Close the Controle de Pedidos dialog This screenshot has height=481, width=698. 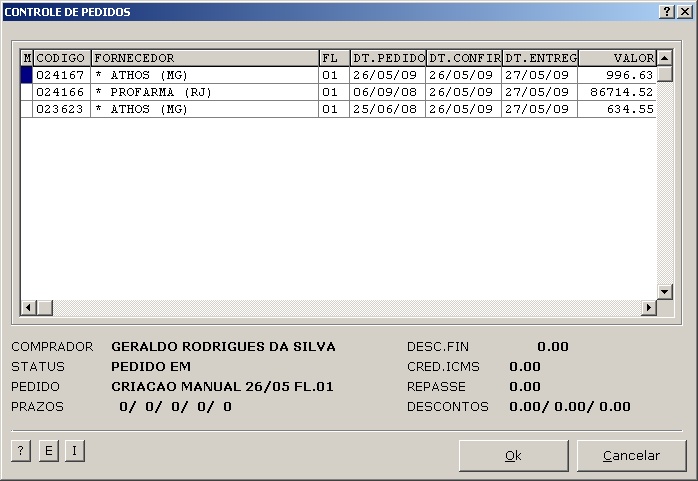[x=684, y=12]
